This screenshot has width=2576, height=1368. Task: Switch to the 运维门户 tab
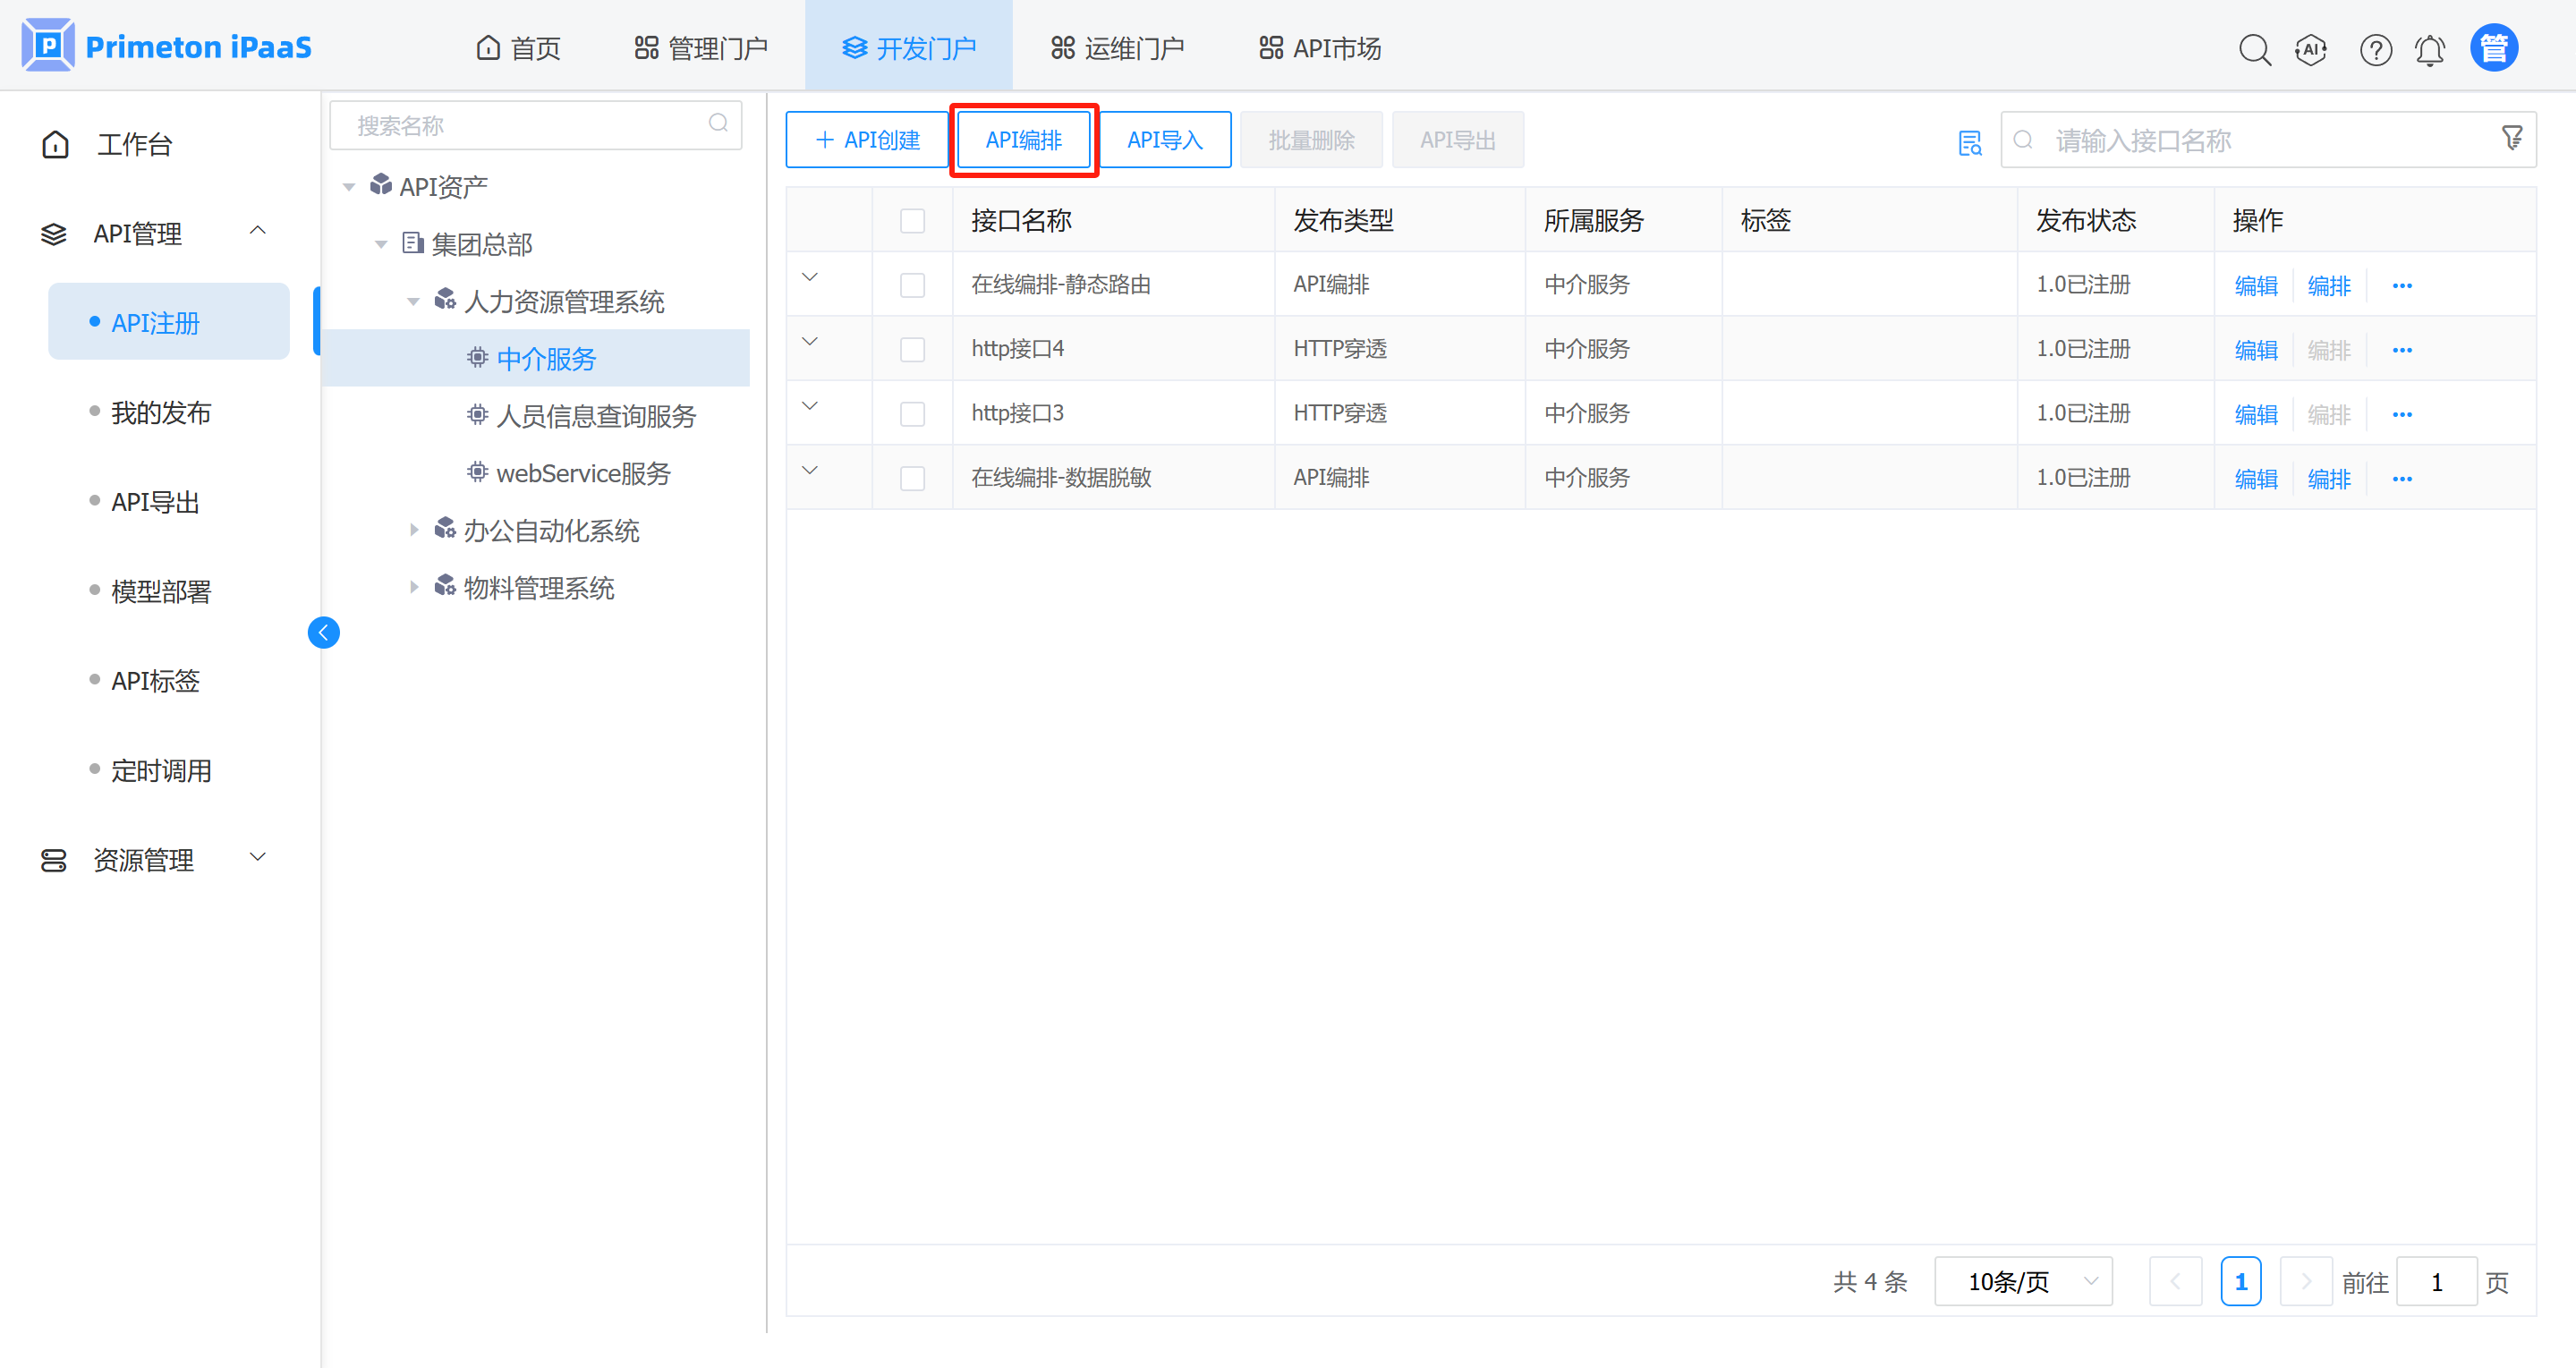coord(1117,48)
